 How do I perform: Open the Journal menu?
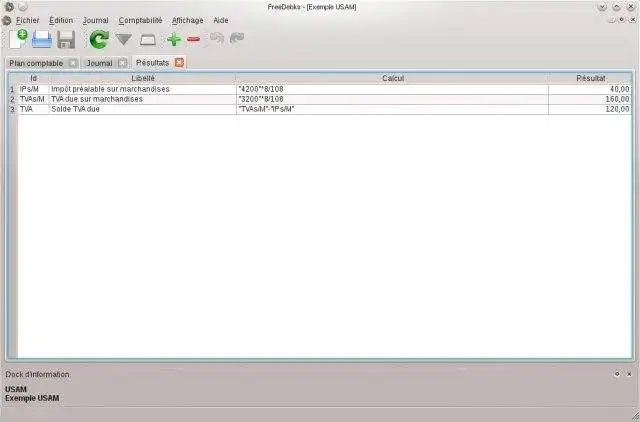(96, 20)
